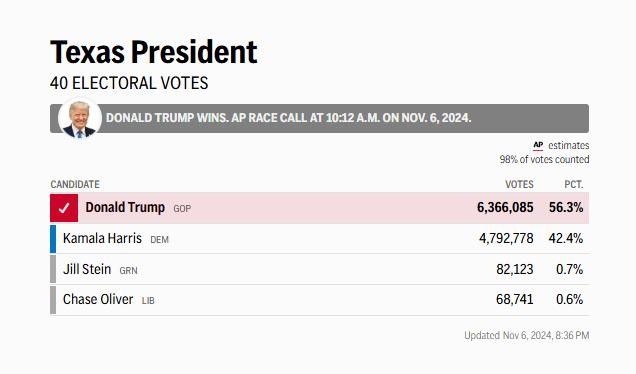Click Trump's vote total 6,366,085
Screen dimensions: 636x374
tap(505, 208)
